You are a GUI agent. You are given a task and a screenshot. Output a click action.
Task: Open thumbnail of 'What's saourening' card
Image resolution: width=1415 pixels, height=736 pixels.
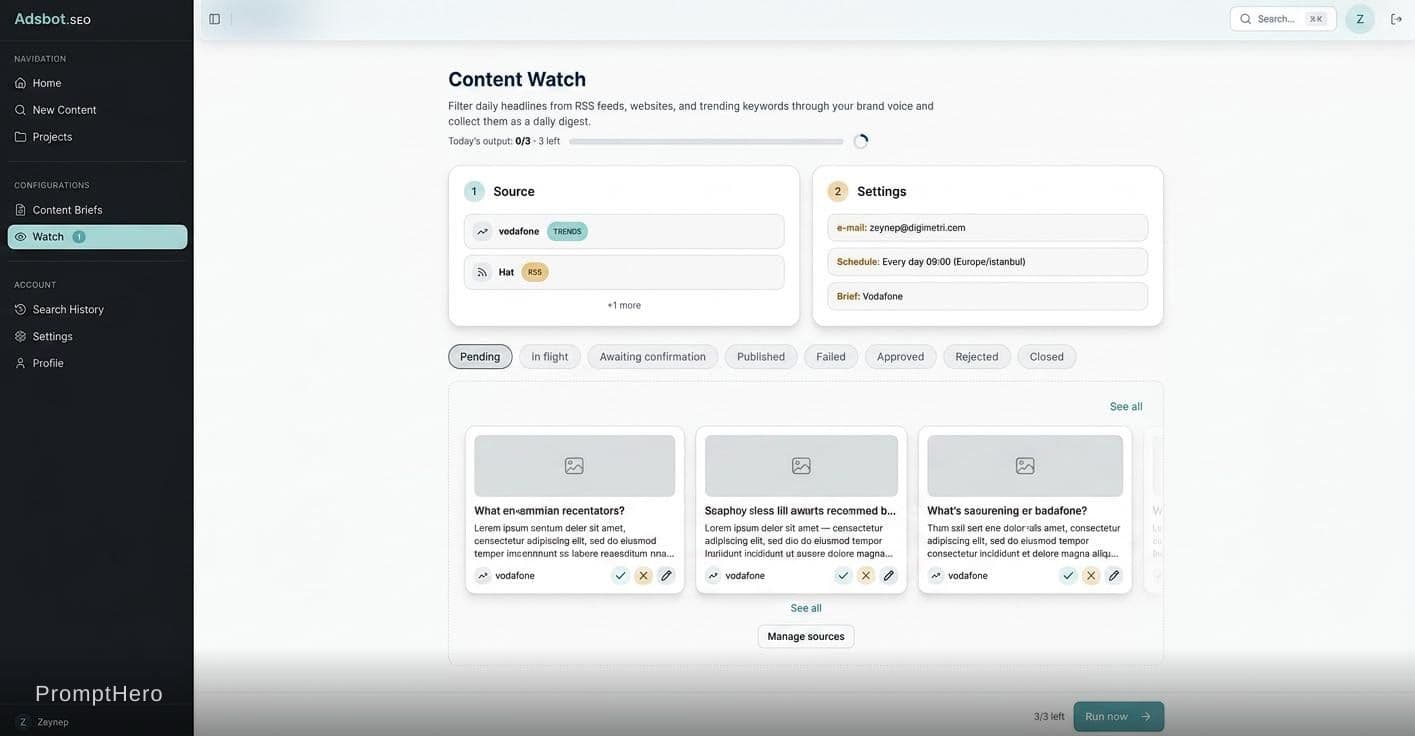[x=1025, y=466]
